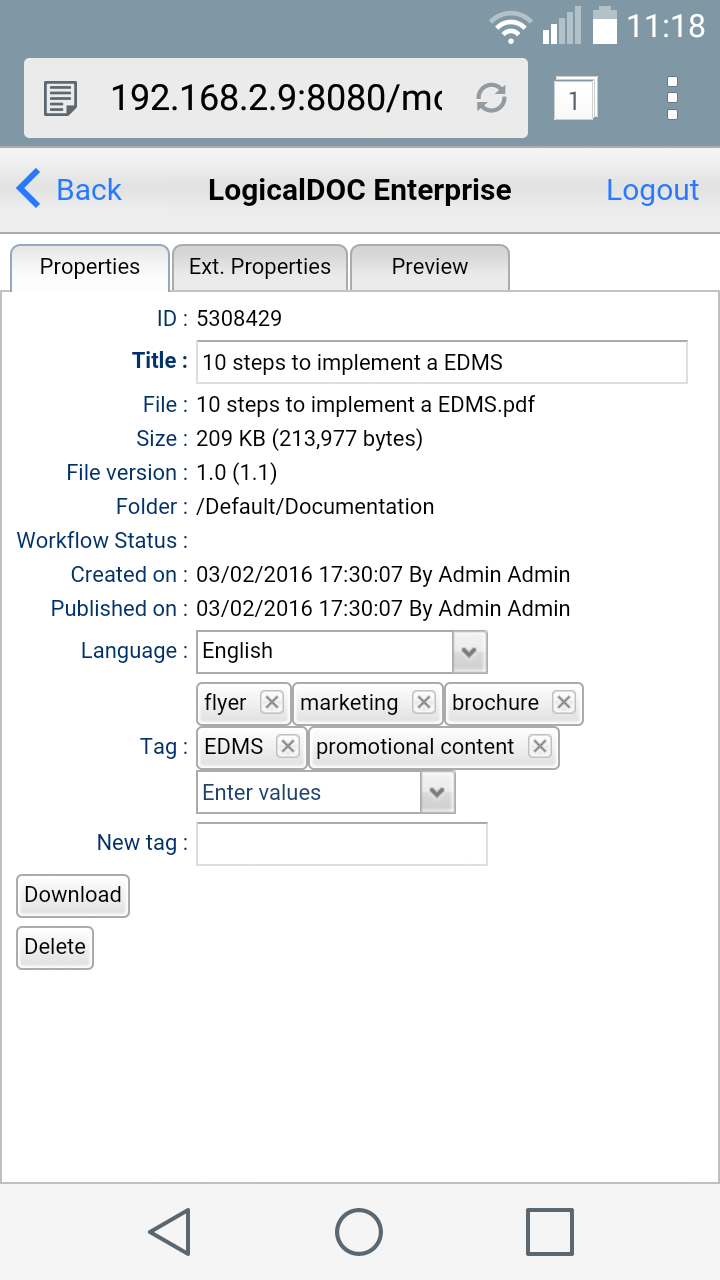Tap the ID value 5308429
This screenshot has width=720, height=1280.
[x=239, y=319]
